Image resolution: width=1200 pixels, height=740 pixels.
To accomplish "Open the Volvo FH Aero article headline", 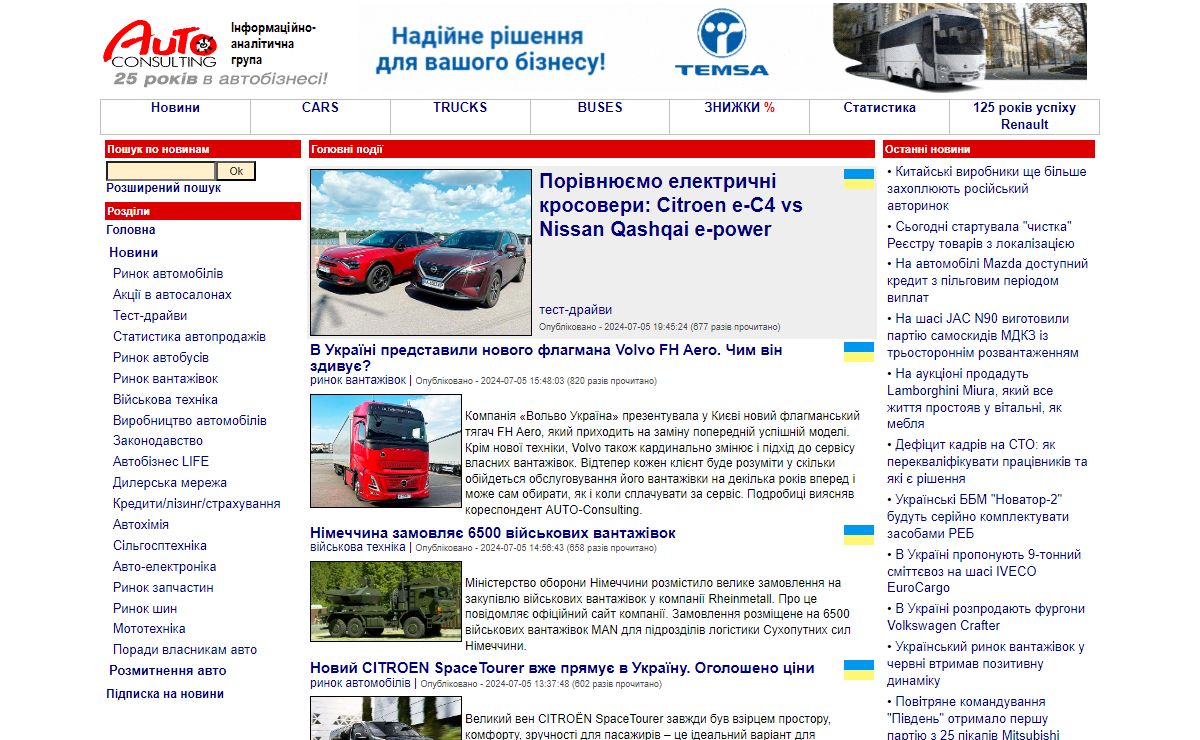I will coord(546,358).
